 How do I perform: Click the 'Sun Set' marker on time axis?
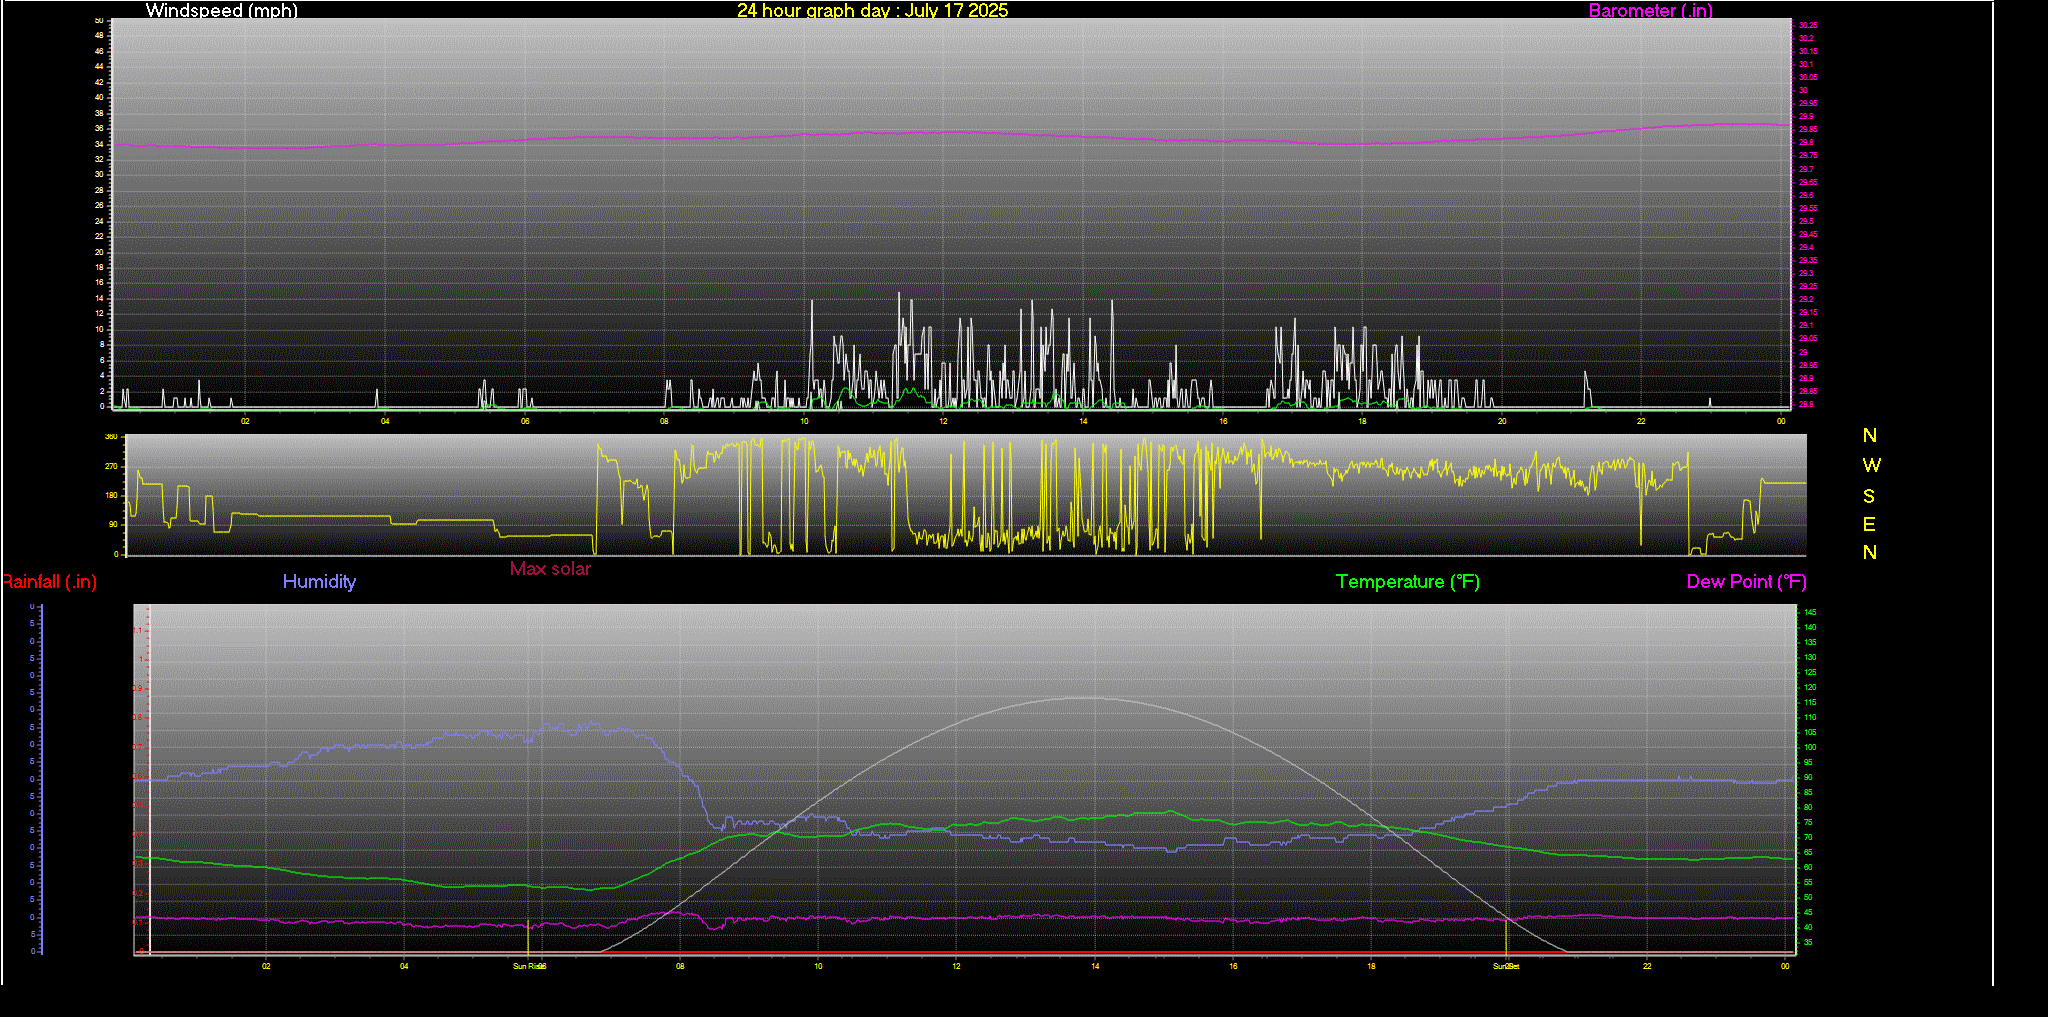pos(1506,966)
